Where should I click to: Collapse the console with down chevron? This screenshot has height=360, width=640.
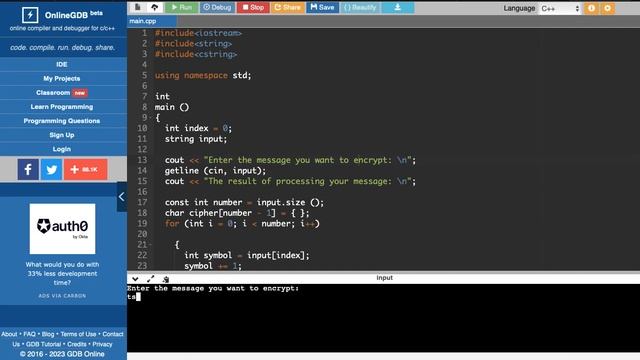135,279
